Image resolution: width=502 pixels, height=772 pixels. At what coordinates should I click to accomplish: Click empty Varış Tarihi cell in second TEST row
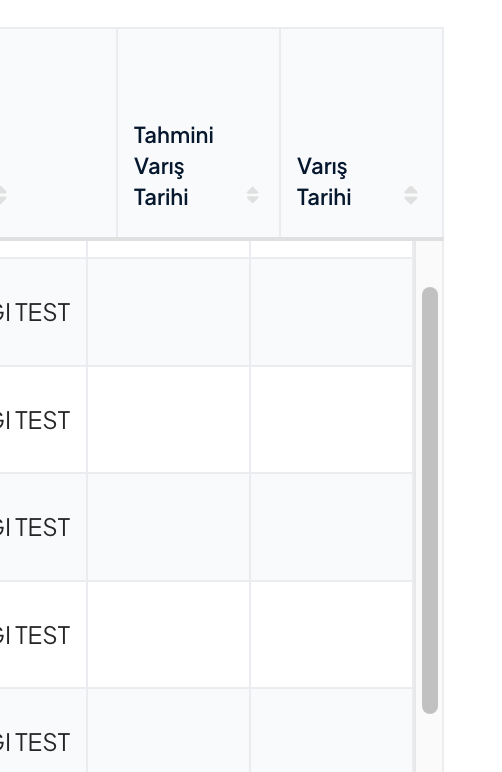point(331,420)
